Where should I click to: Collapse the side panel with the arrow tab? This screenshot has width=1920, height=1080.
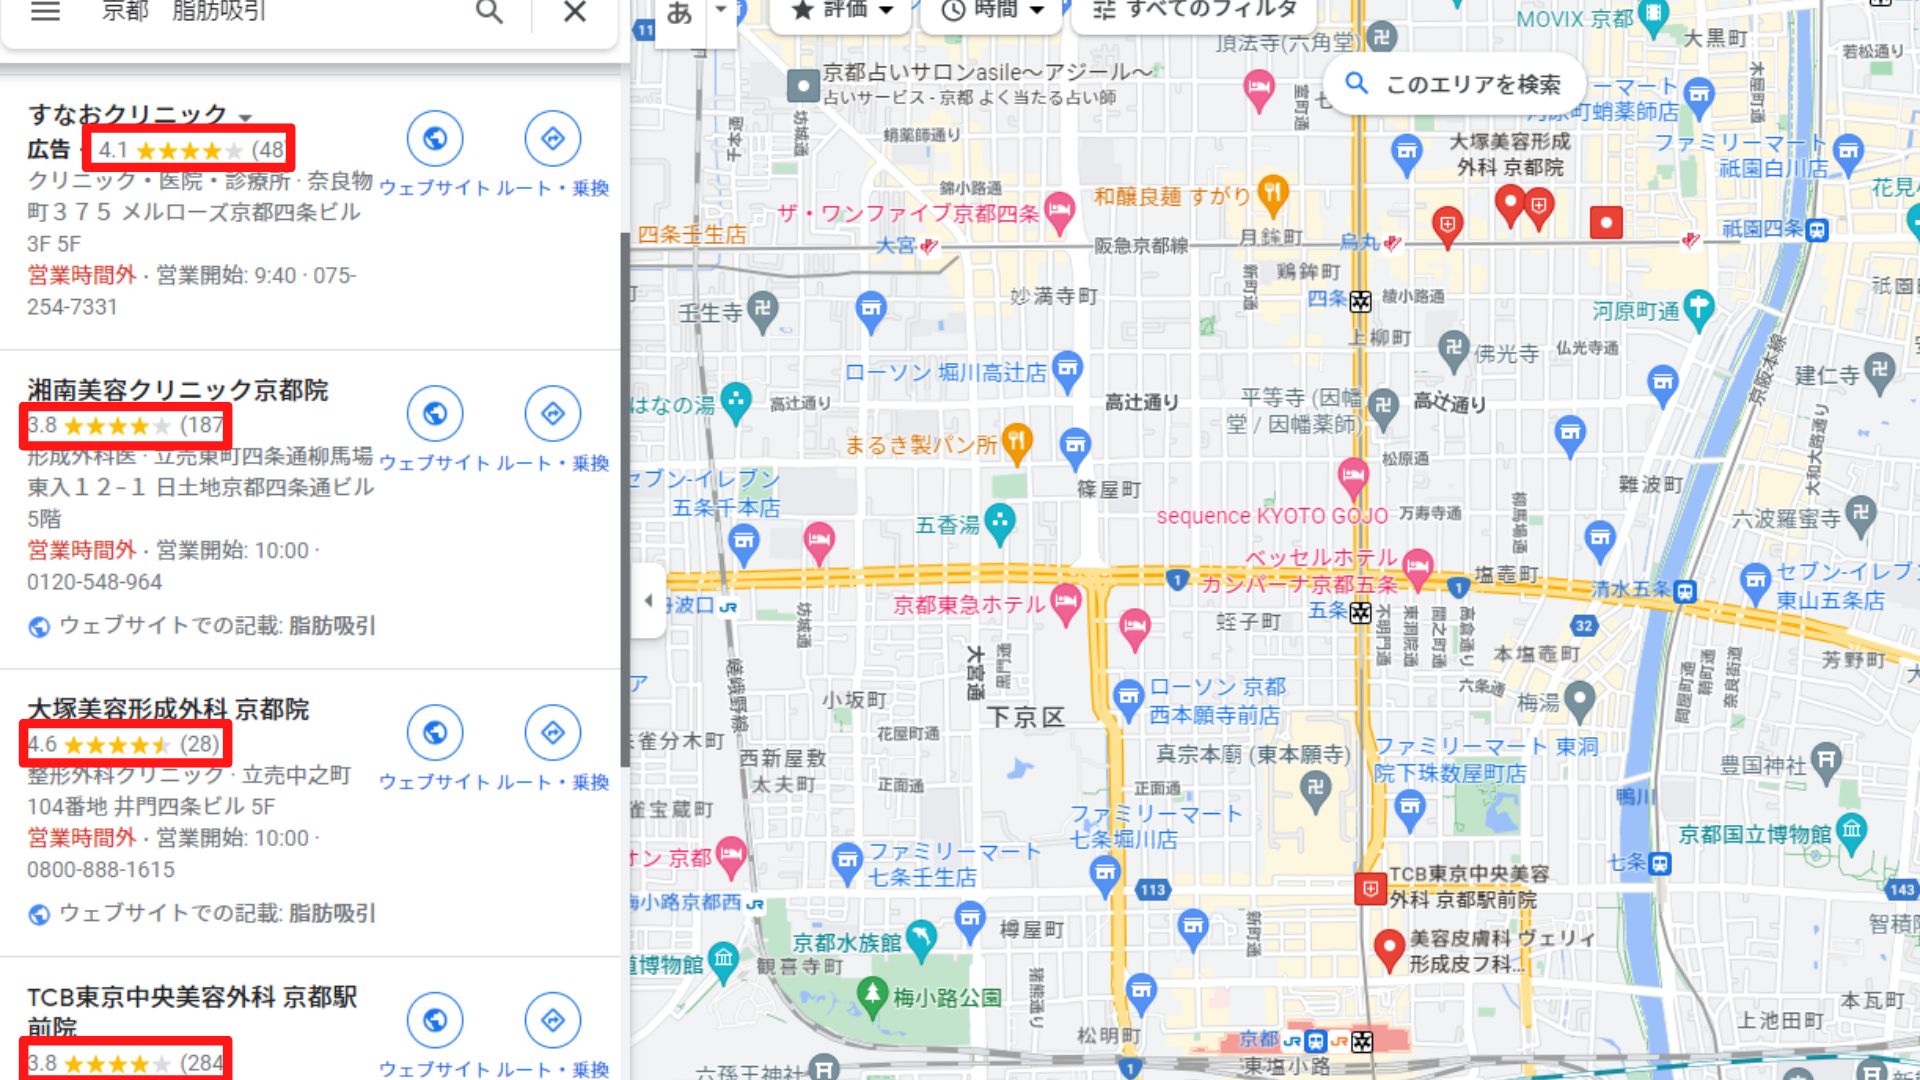pyautogui.click(x=648, y=601)
